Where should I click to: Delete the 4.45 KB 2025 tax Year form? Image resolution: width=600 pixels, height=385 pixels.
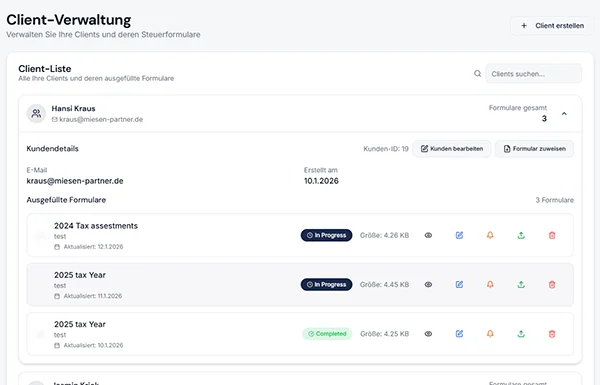[552, 284]
